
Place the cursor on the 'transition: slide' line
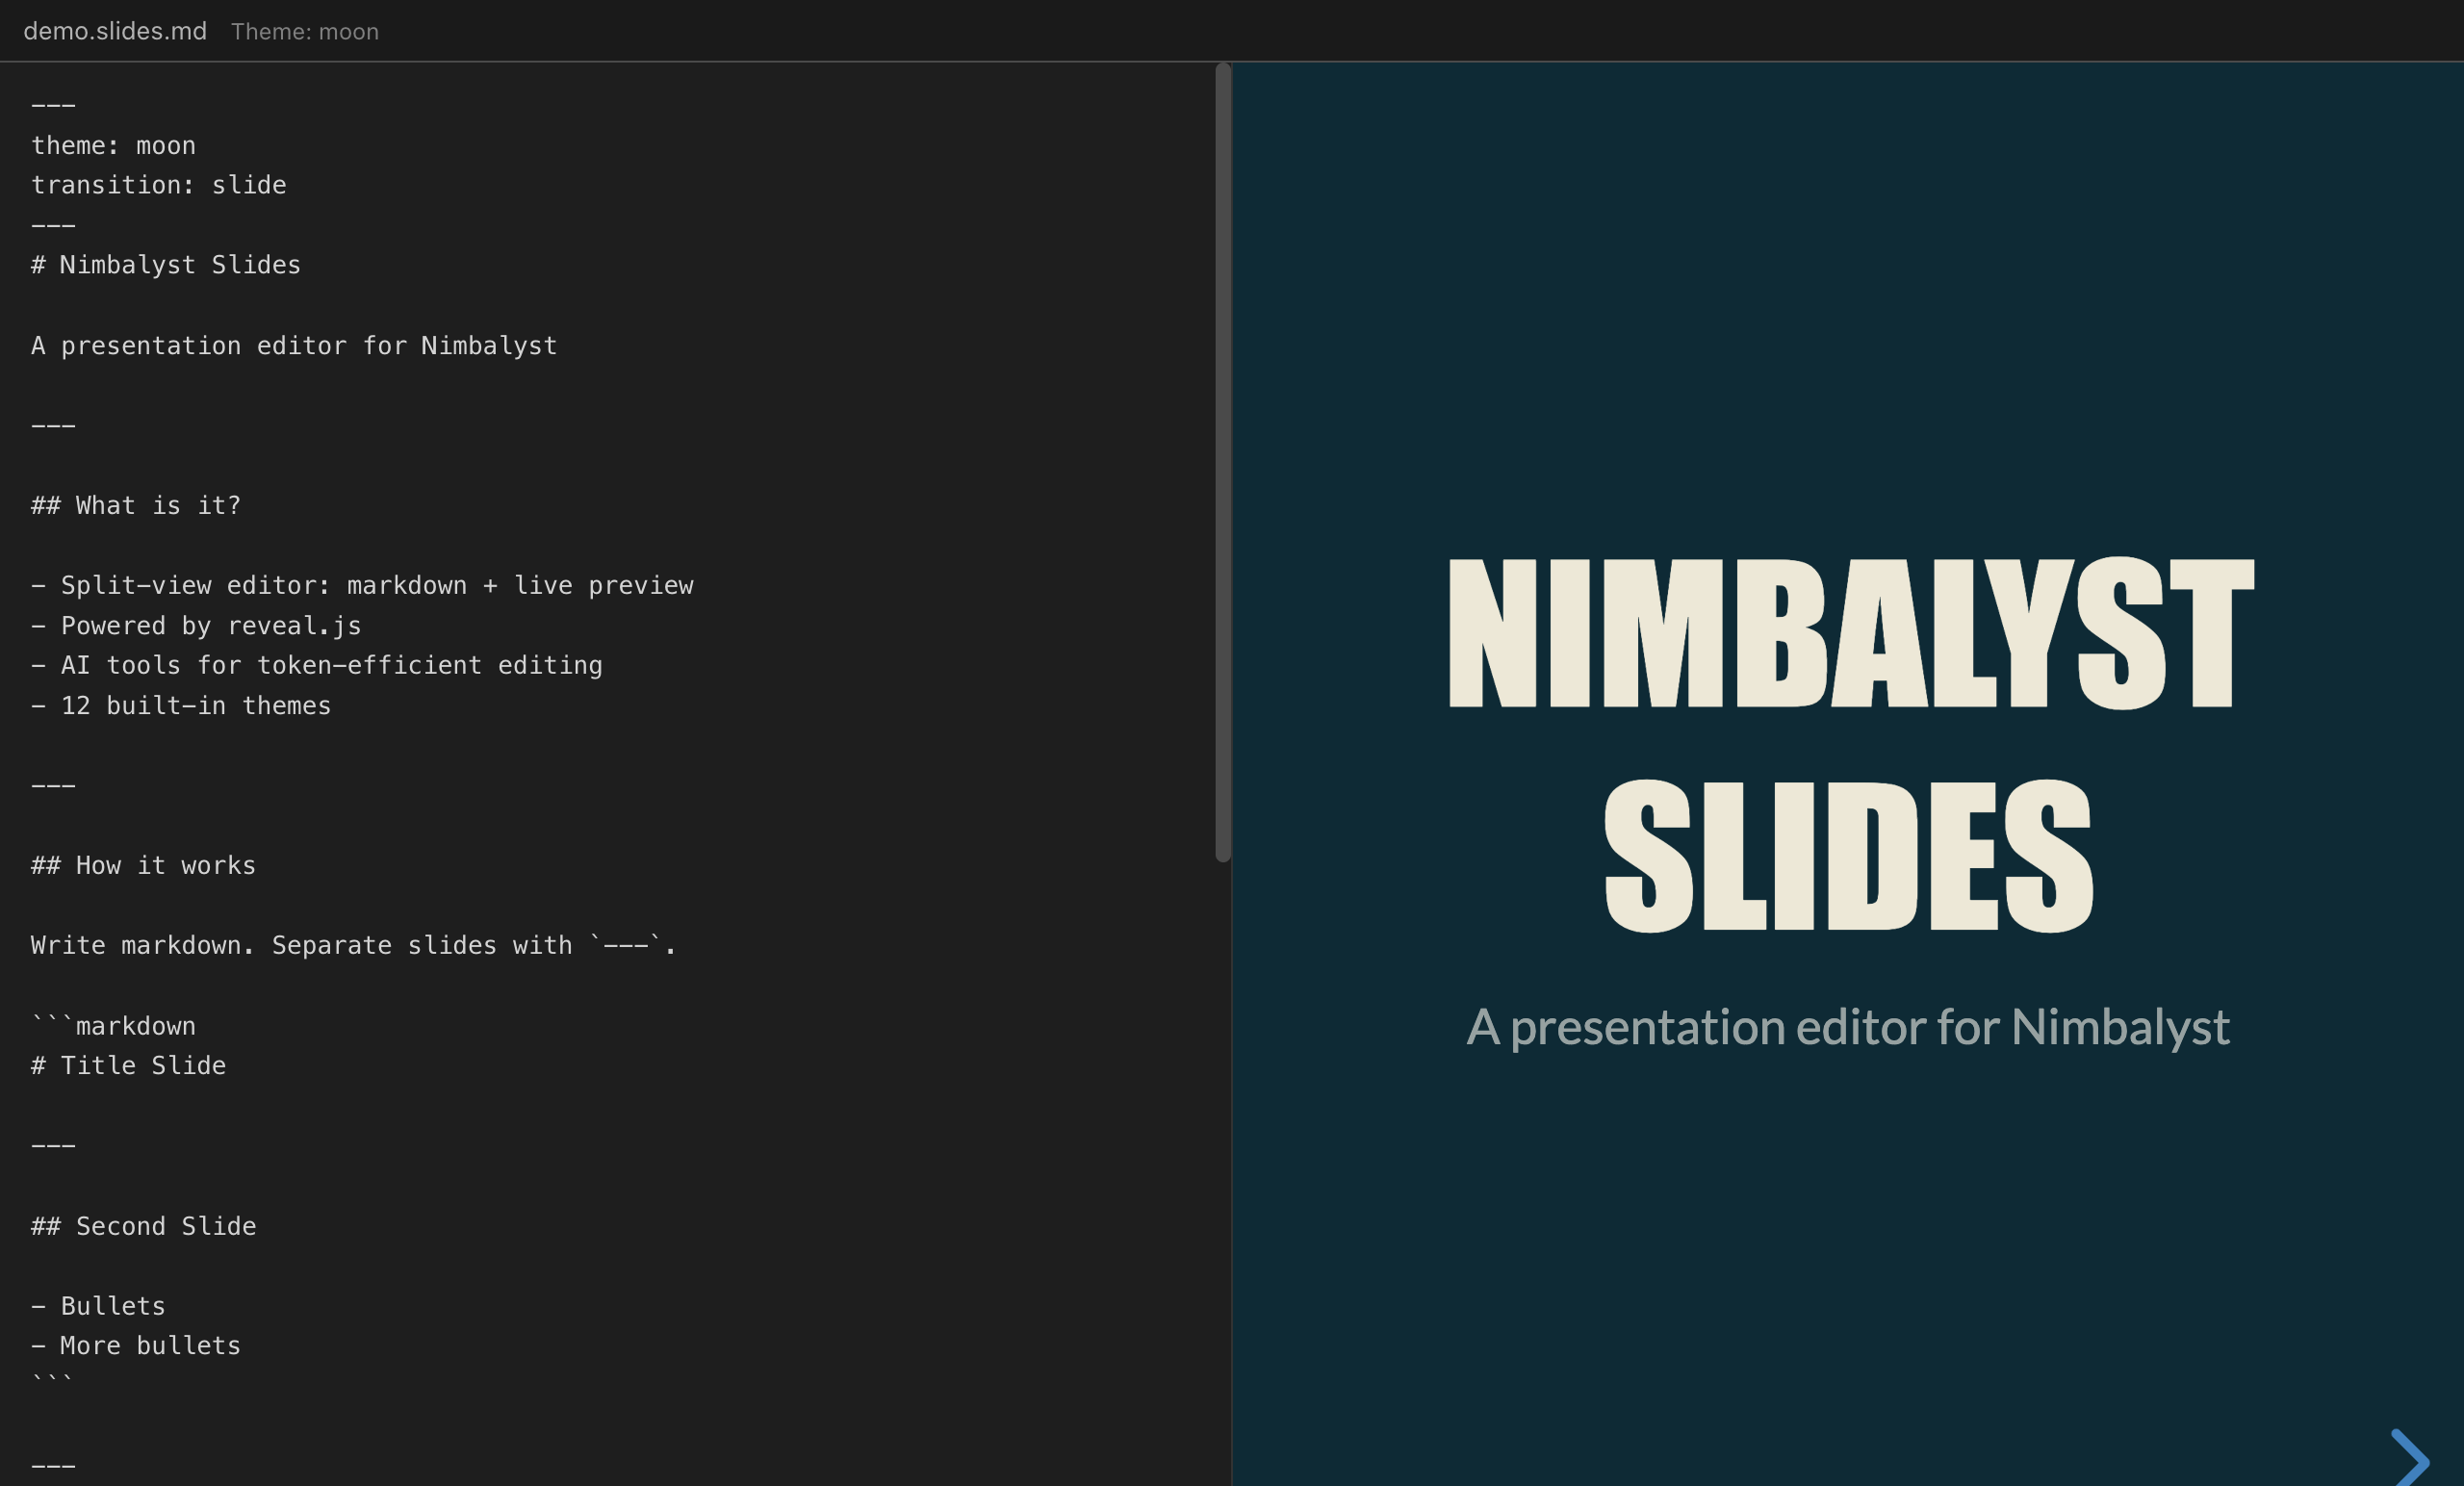click(157, 184)
